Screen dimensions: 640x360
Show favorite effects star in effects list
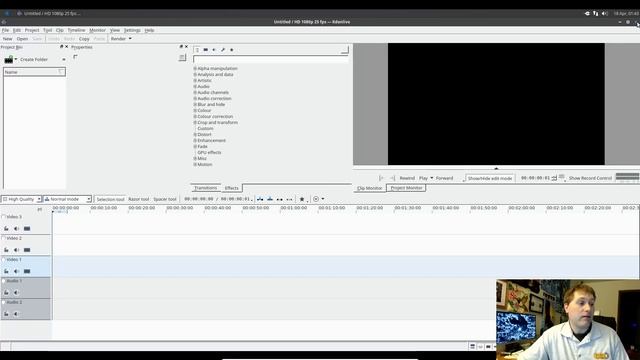click(231, 50)
